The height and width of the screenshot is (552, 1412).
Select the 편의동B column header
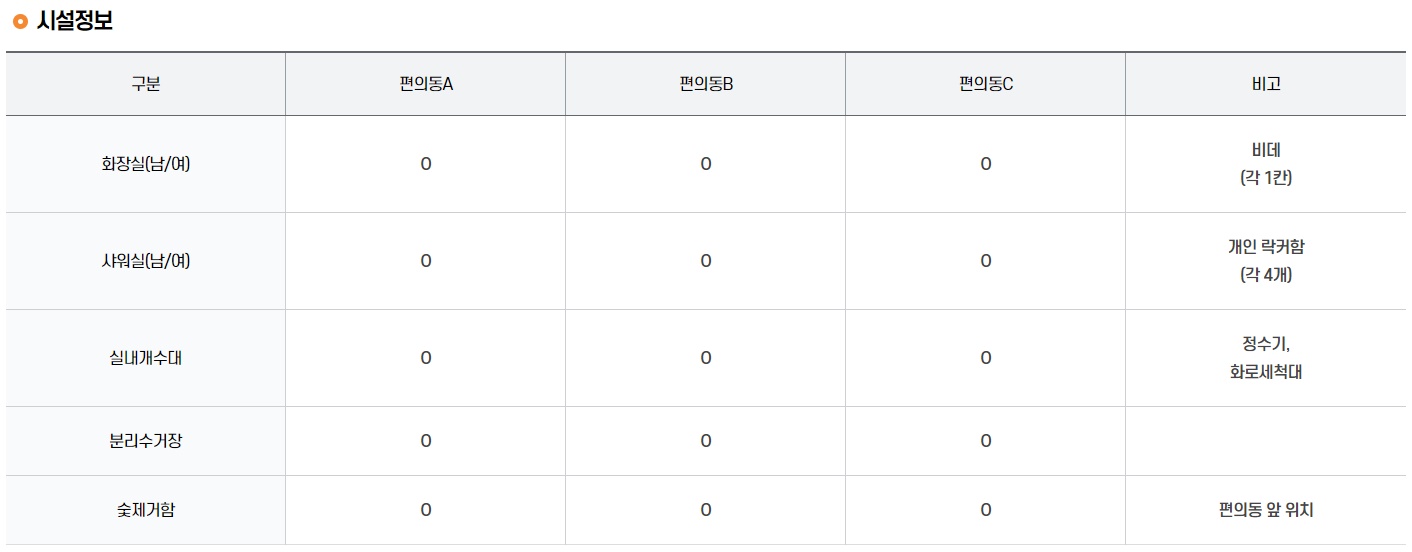[x=706, y=84]
